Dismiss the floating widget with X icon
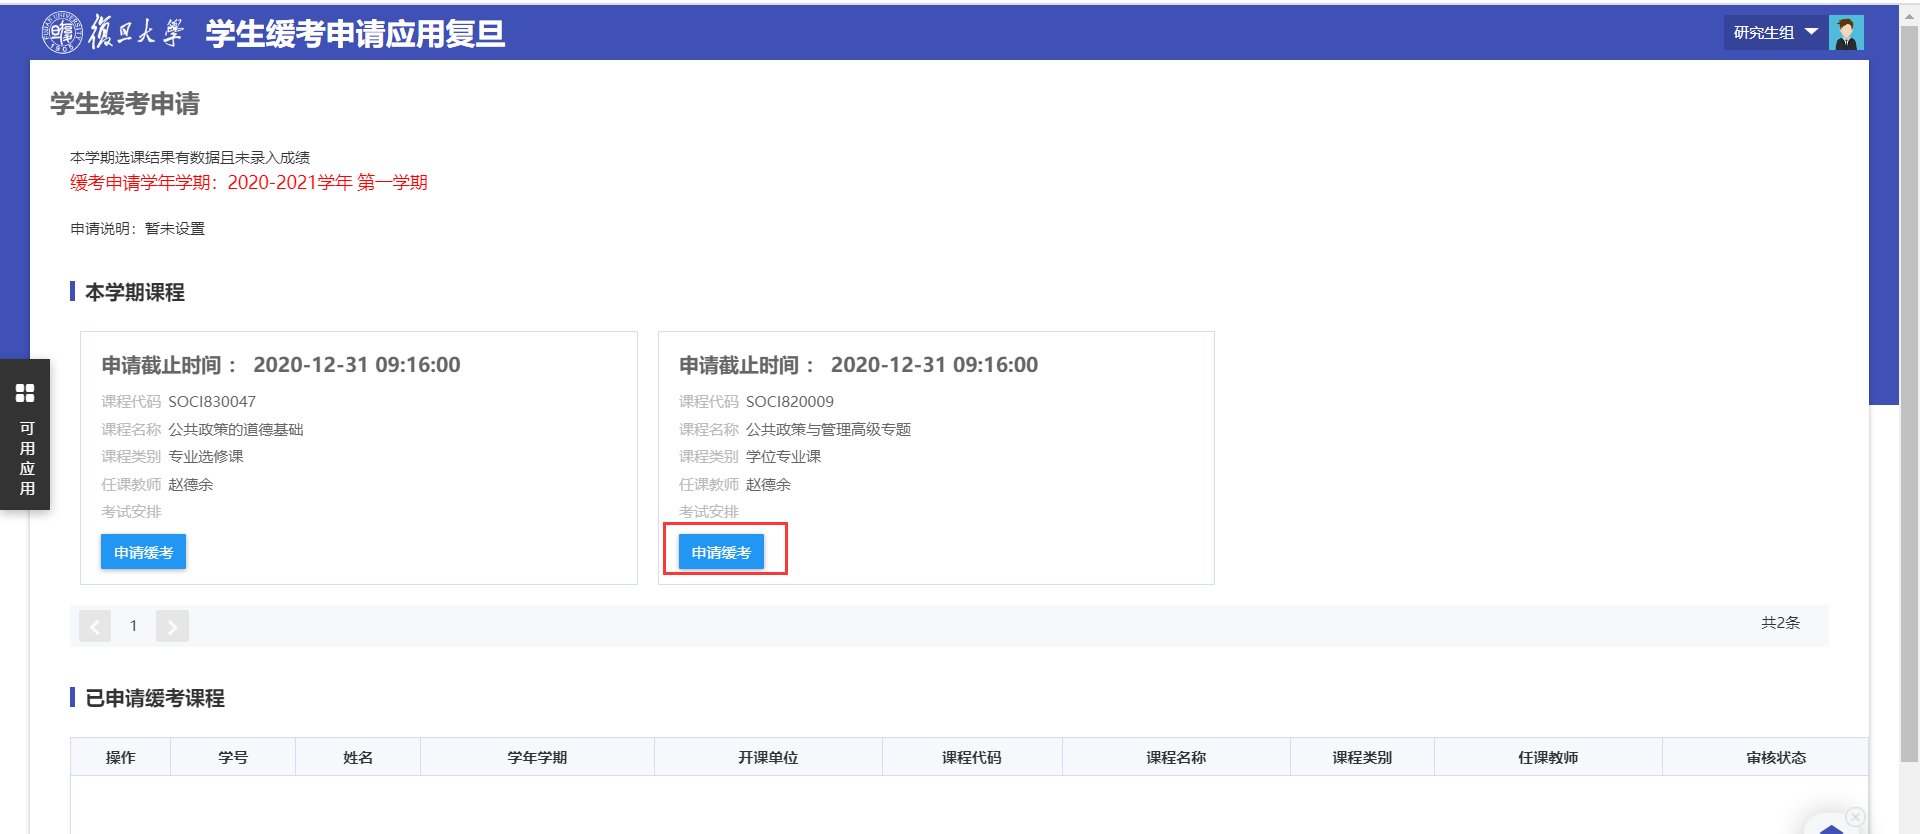The image size is (1920, 834). pos(1855,817)
